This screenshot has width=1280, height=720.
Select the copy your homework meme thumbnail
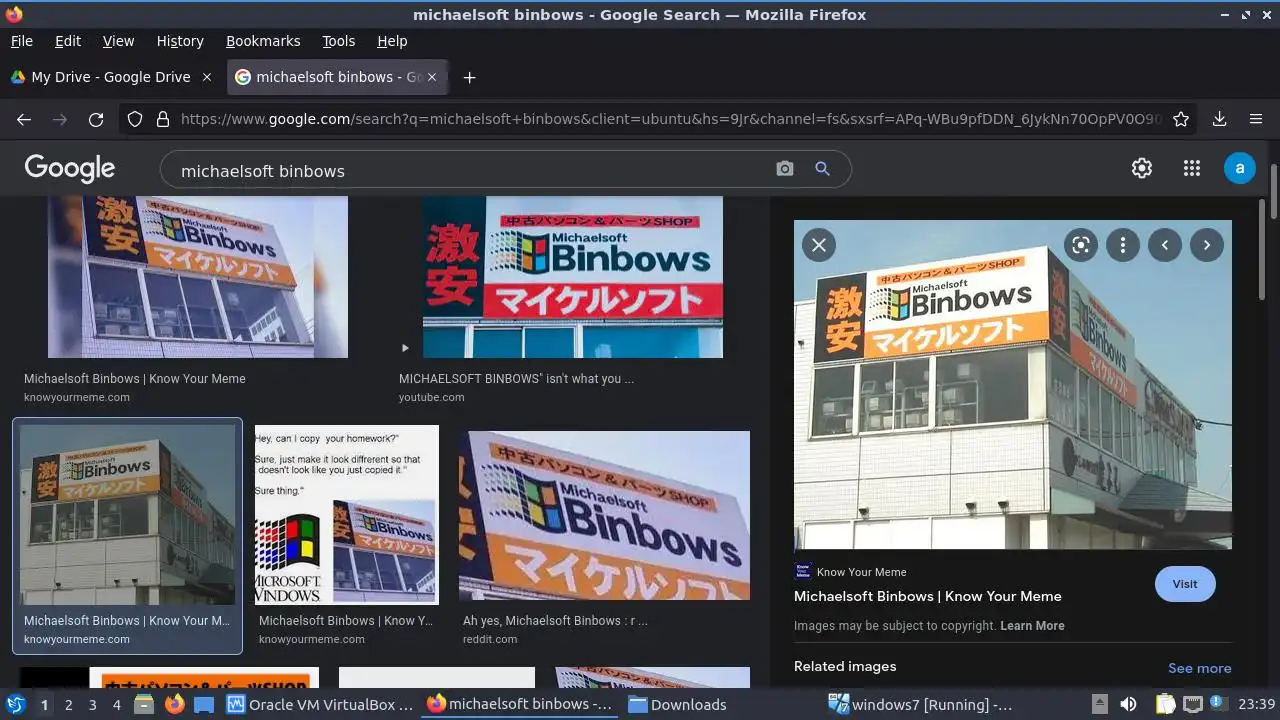(x=347, y=515)
